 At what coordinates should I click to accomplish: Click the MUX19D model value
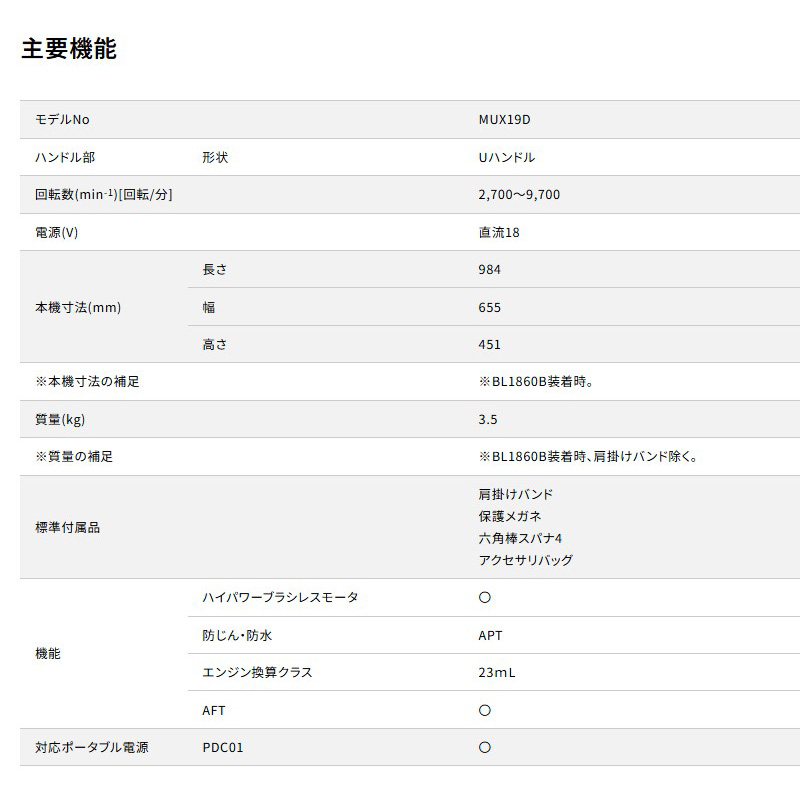point(504,119)
